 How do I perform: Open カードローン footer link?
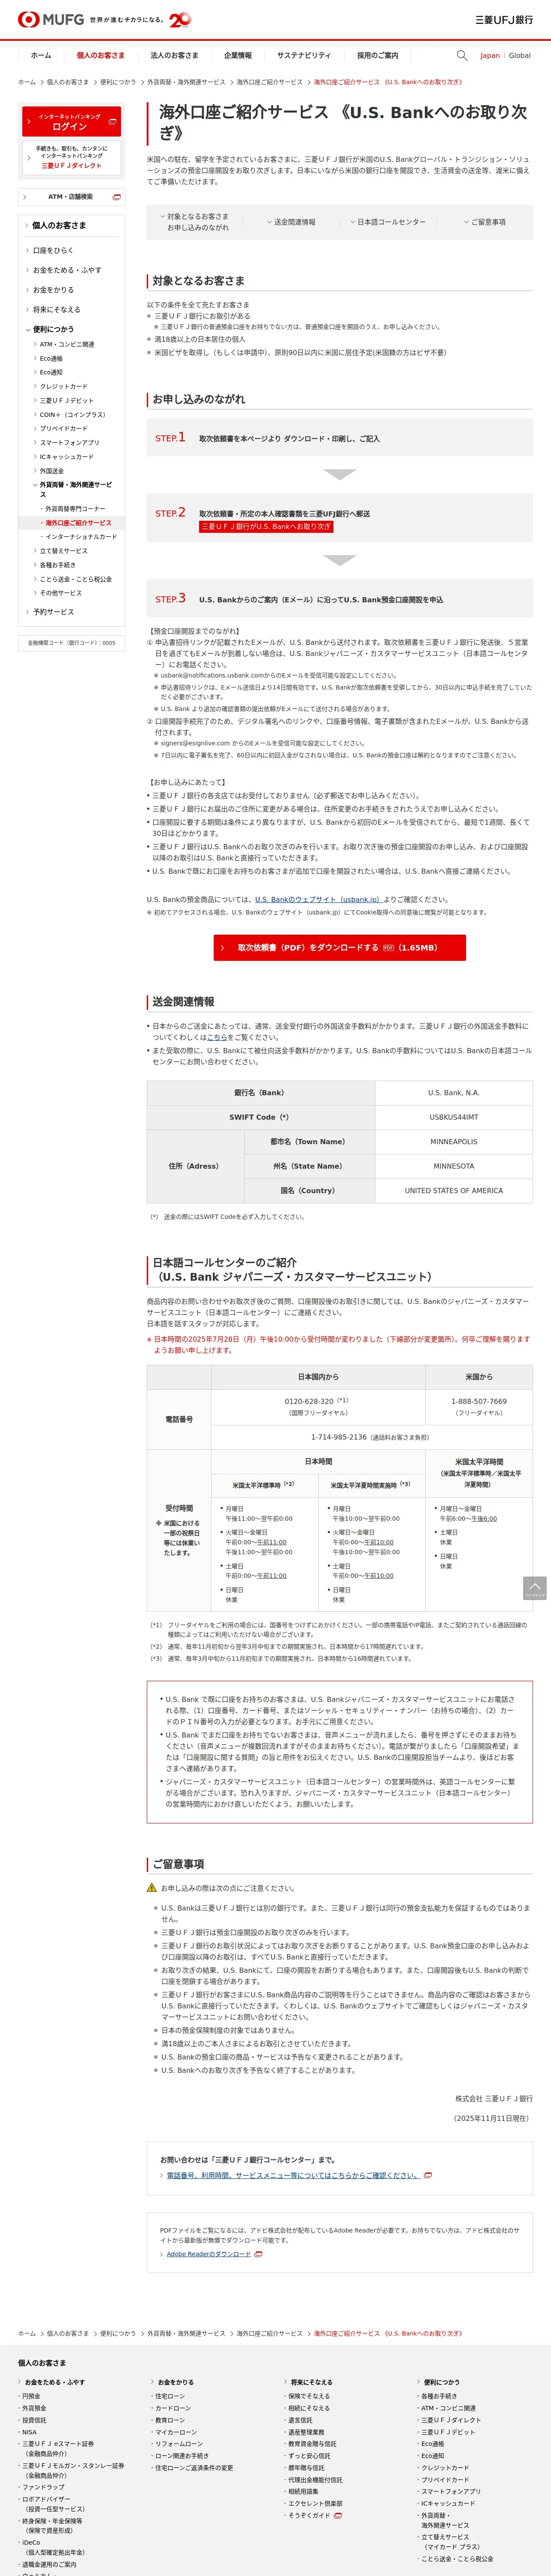[x=173, y=2408]
